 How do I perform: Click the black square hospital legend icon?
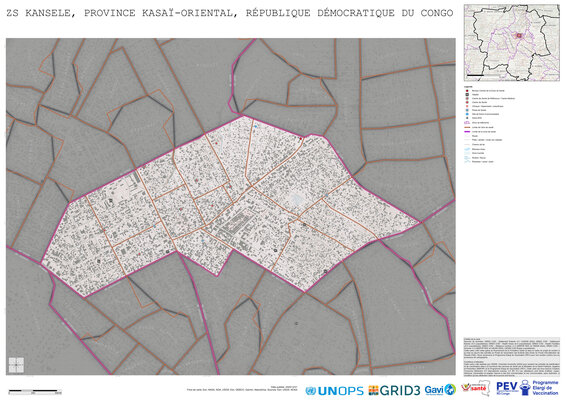(467, 95)
